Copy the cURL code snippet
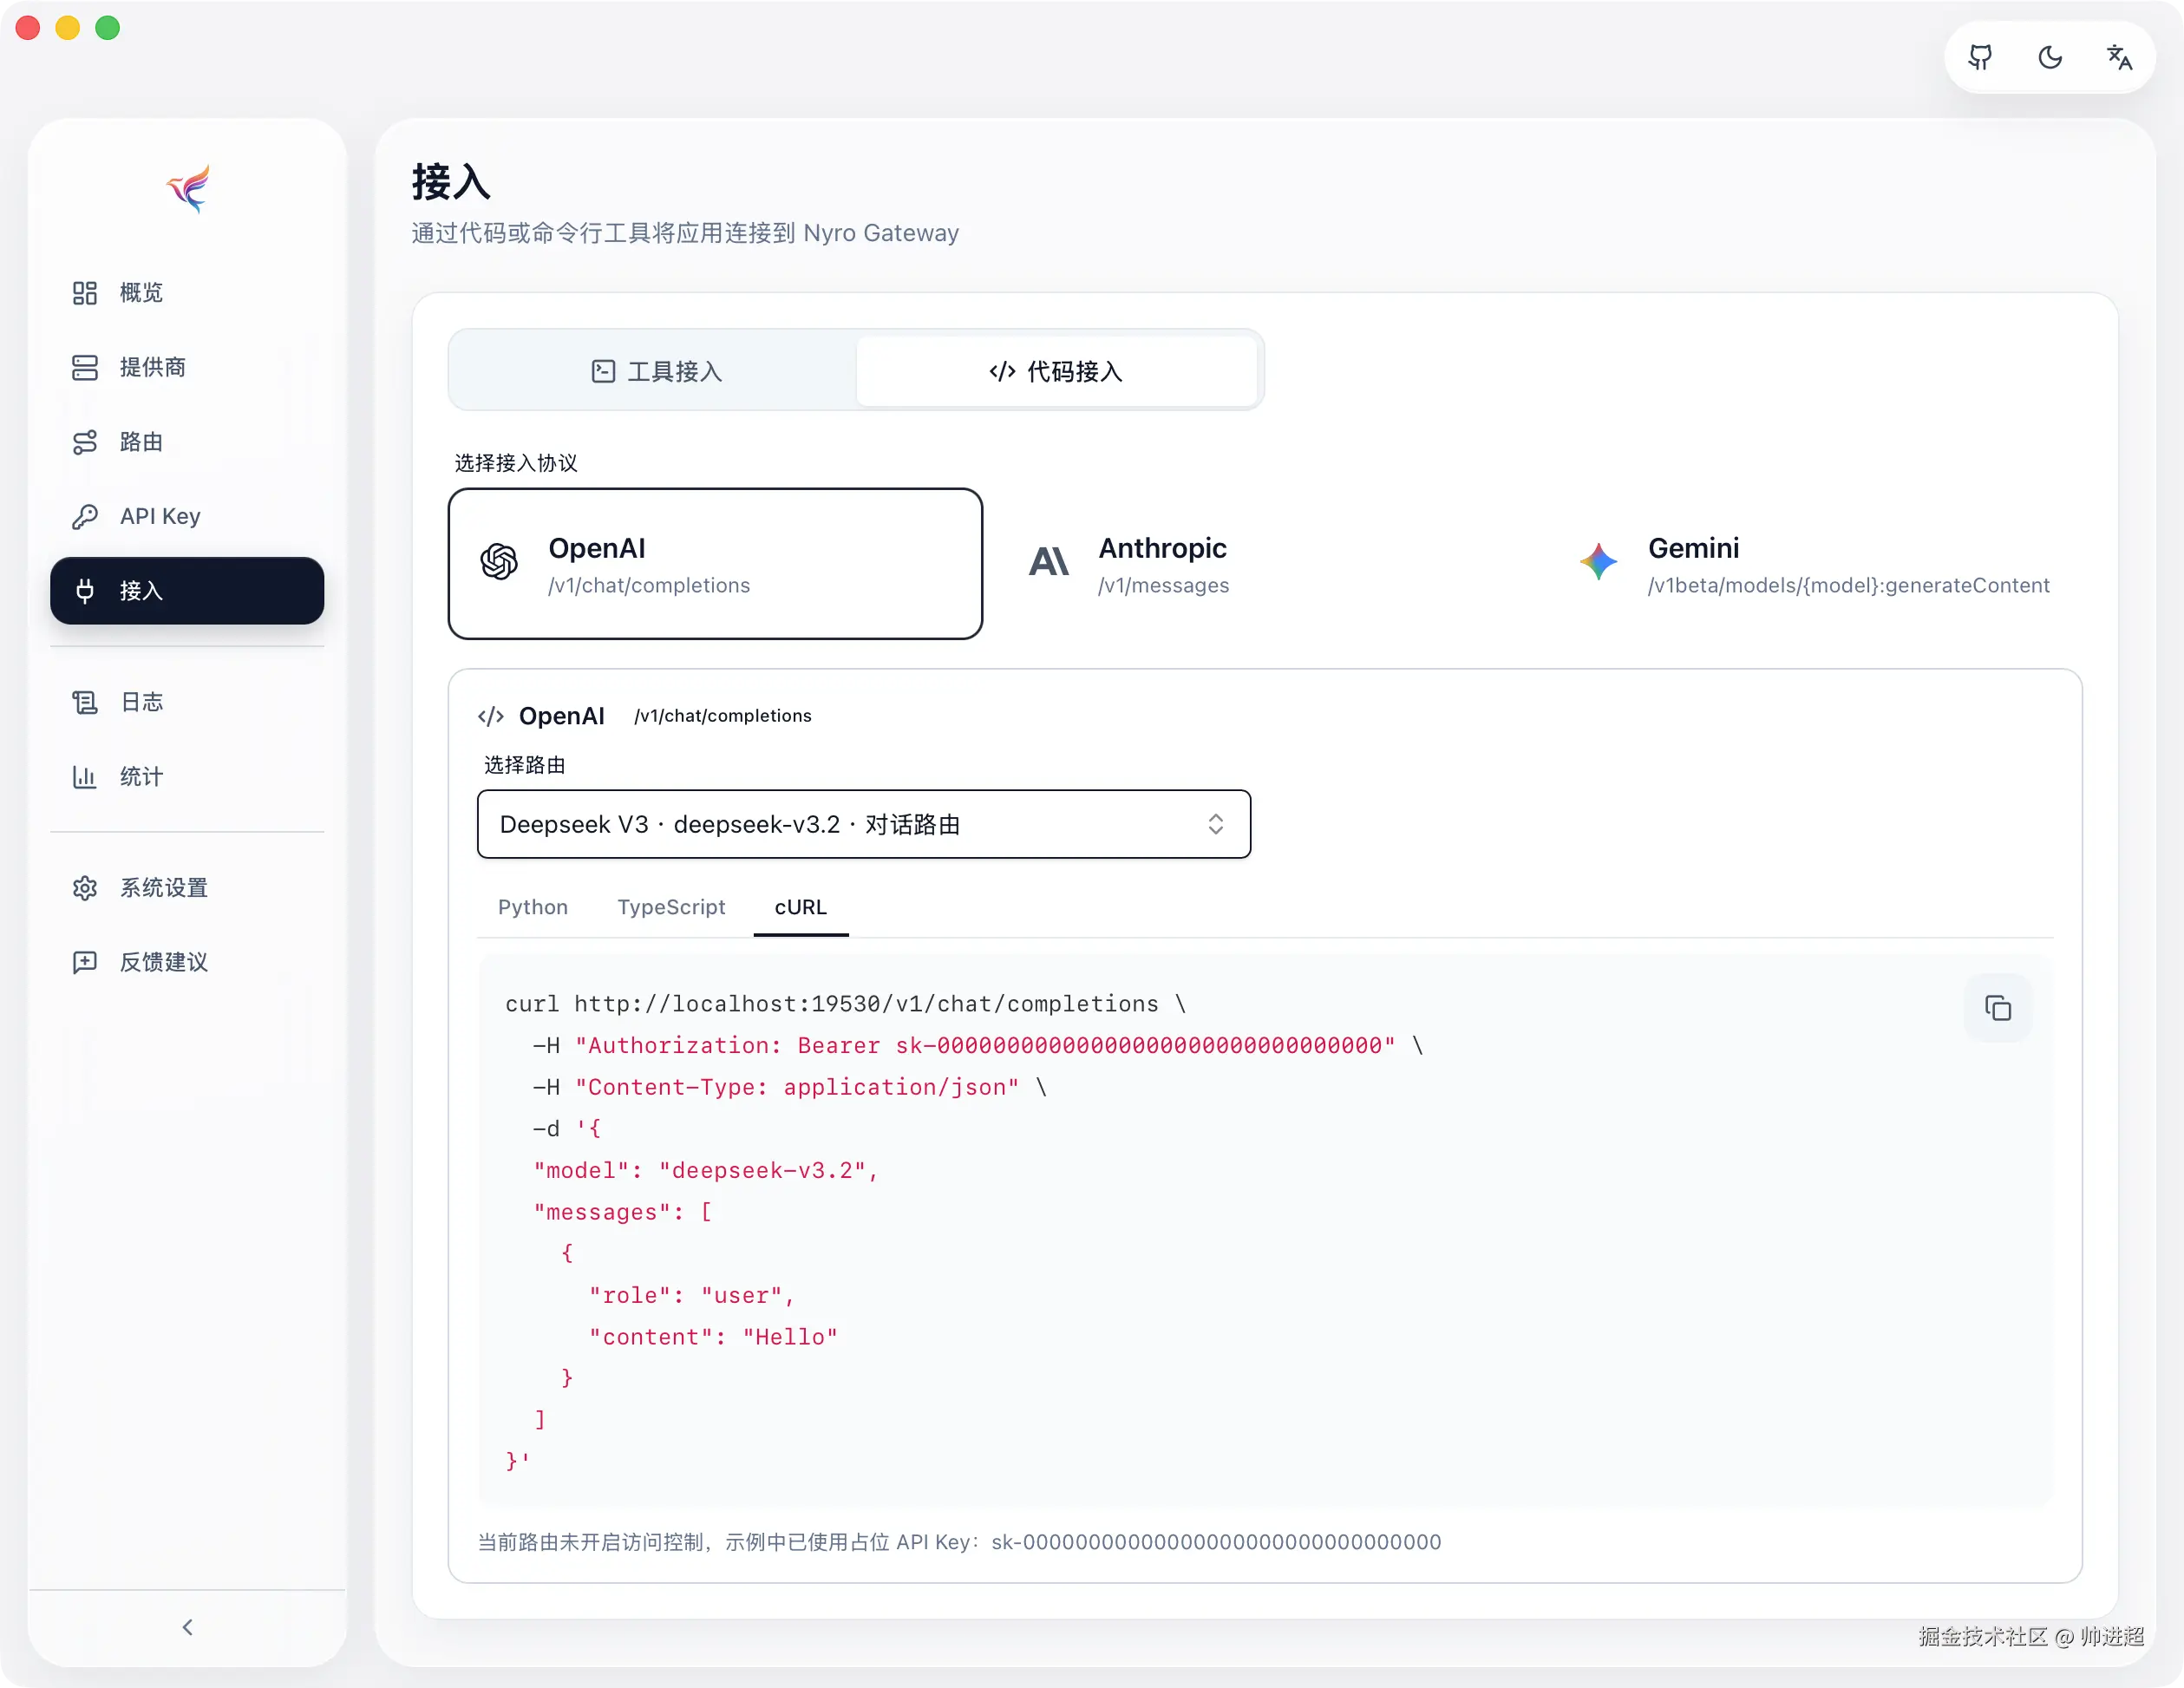This screenshot has height=1688, width=2184. click(x=1997, y=1008)
